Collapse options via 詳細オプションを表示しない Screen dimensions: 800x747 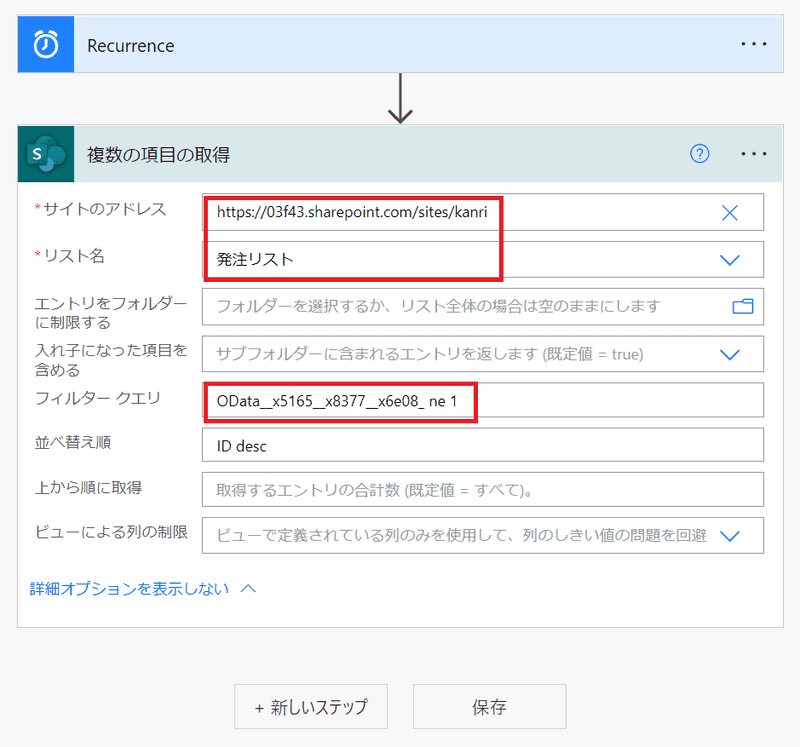click(x=143, y=589)
